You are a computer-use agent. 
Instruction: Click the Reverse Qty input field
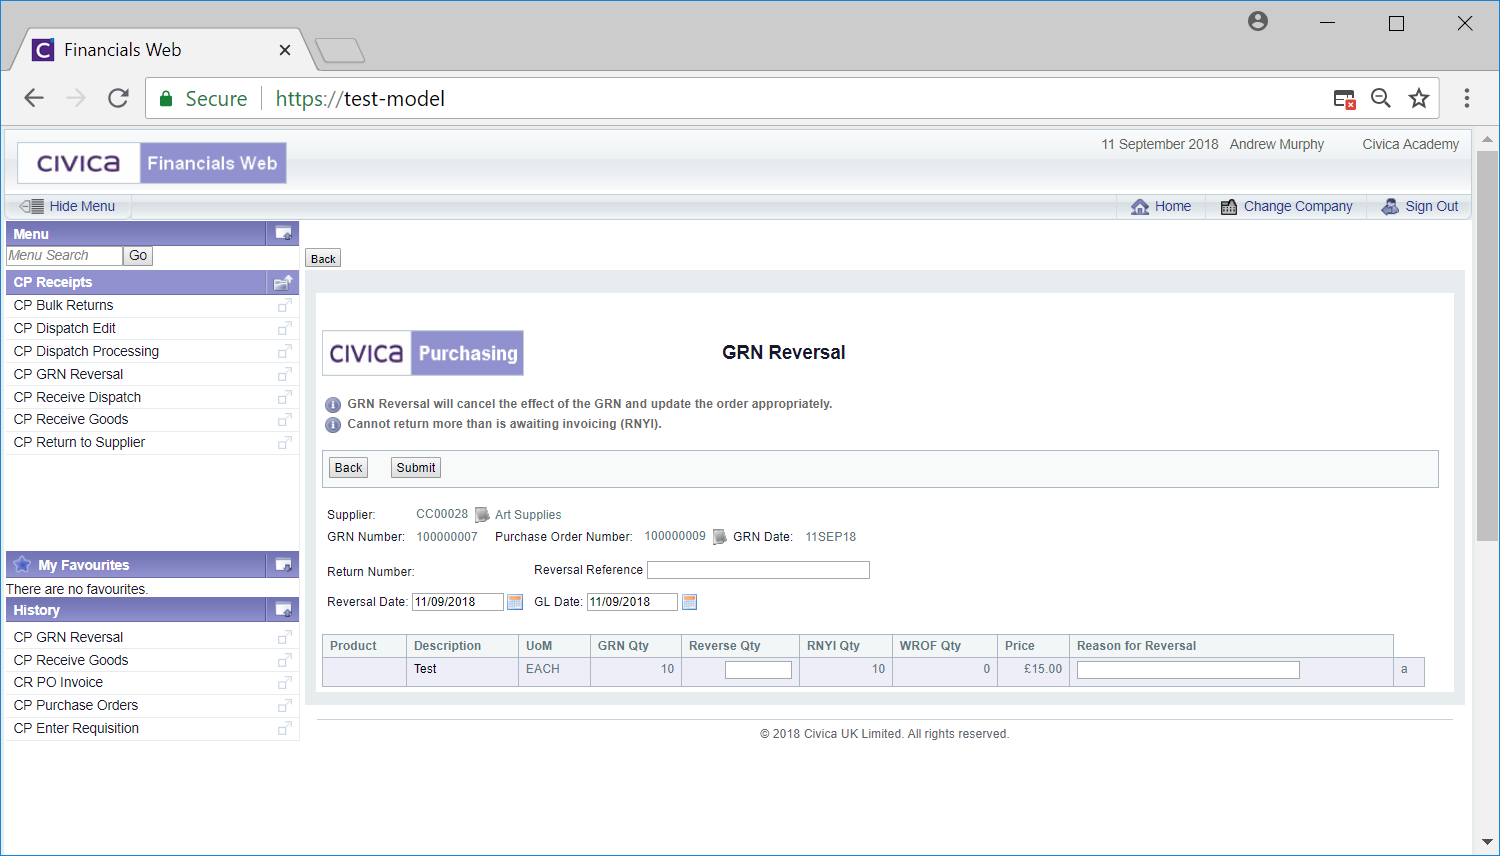coord(758,670)
